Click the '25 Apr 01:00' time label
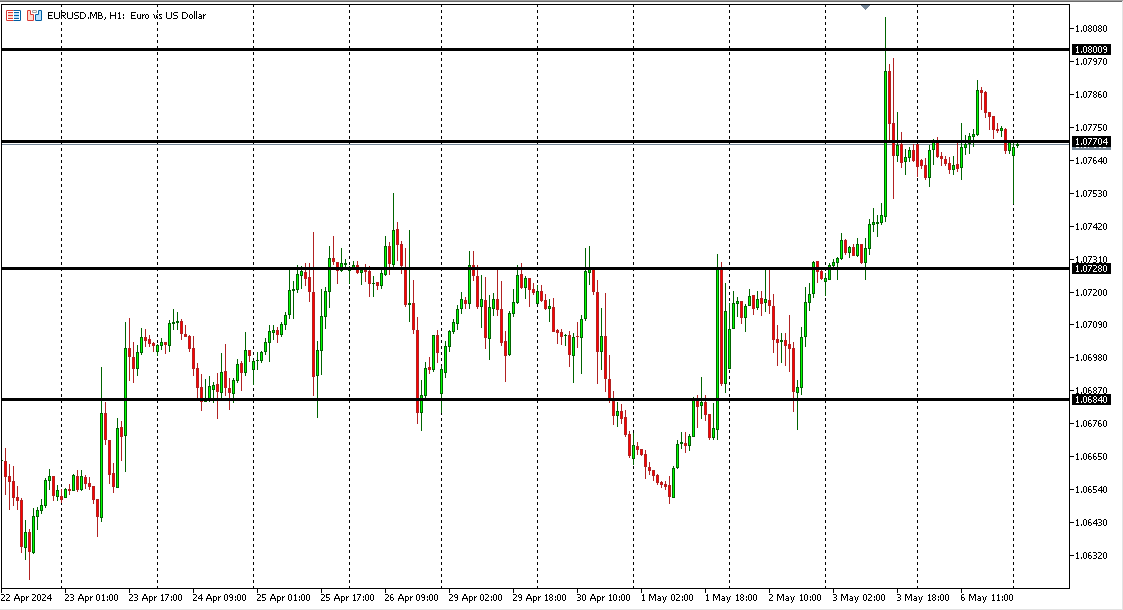 pyautogui.click(x=284, y=598)
